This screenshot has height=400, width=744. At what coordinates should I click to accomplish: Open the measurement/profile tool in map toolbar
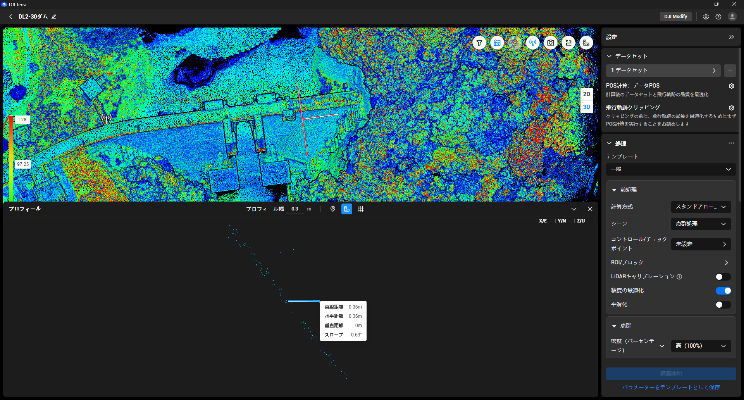pyautogui.click(x=586, y=43)
